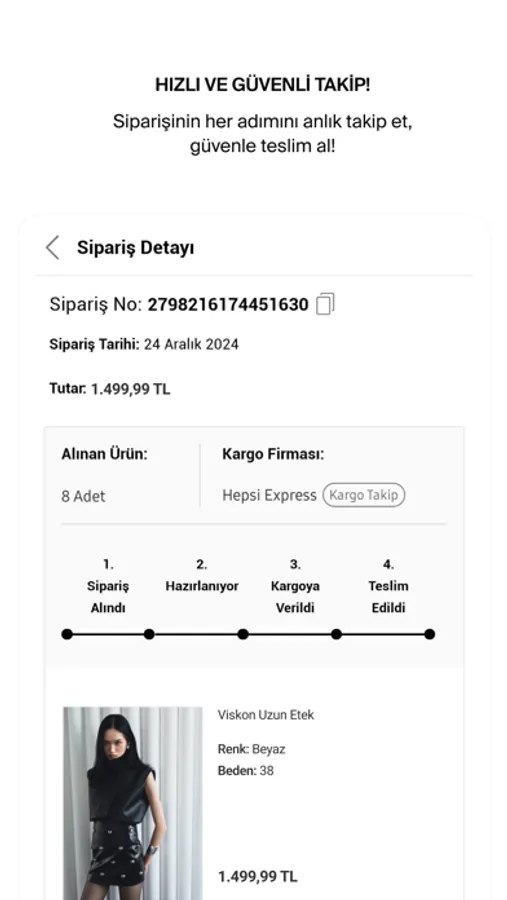Open the Viskon Uzun Etek product title
This screenshot has width=507, height=900.
tap(266, 715)
